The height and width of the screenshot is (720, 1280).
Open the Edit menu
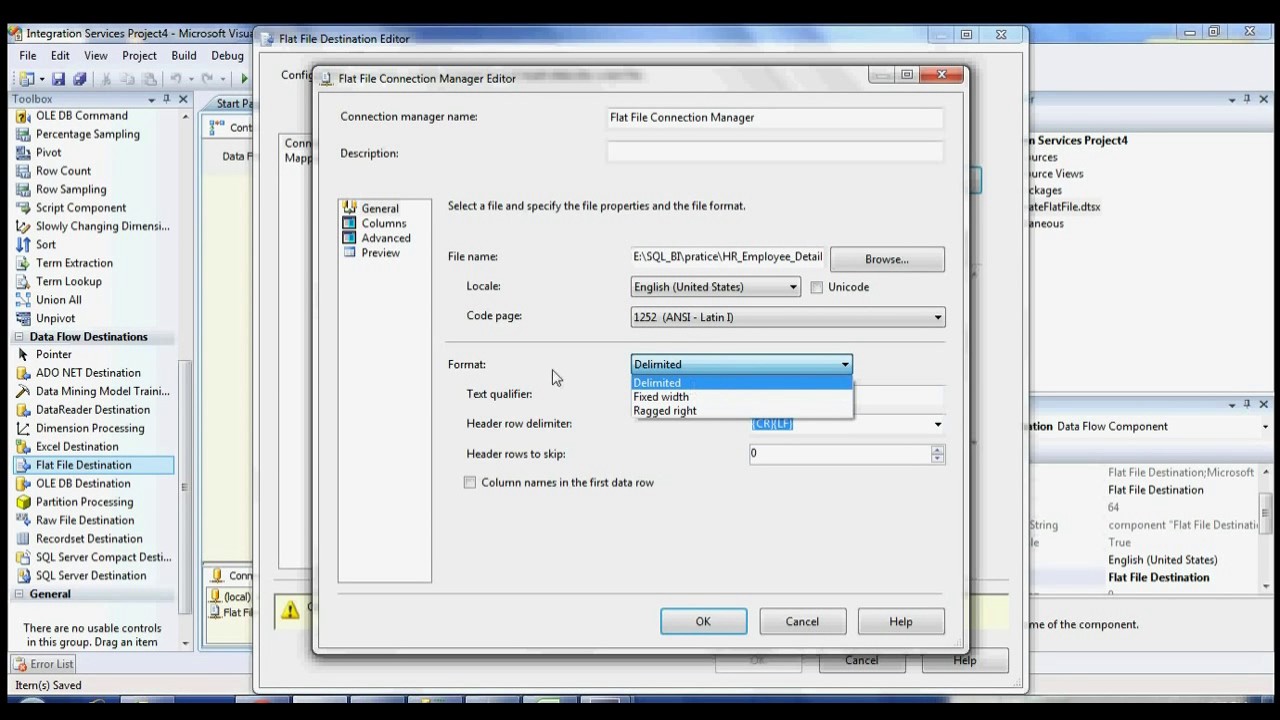coord(61,56)
